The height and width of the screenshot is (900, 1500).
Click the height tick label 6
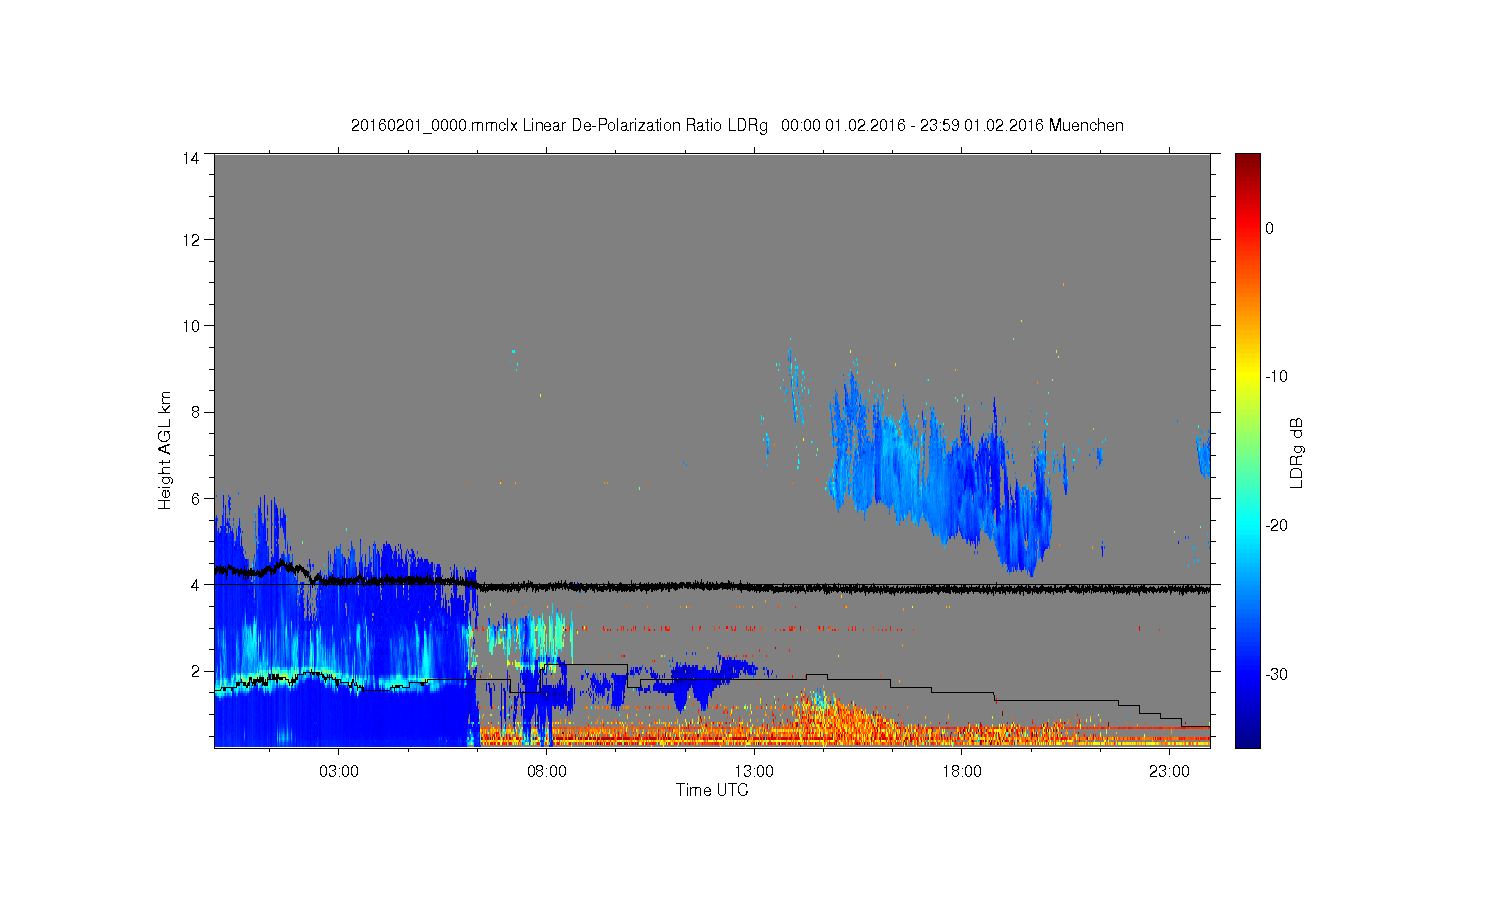pos(194,498)
